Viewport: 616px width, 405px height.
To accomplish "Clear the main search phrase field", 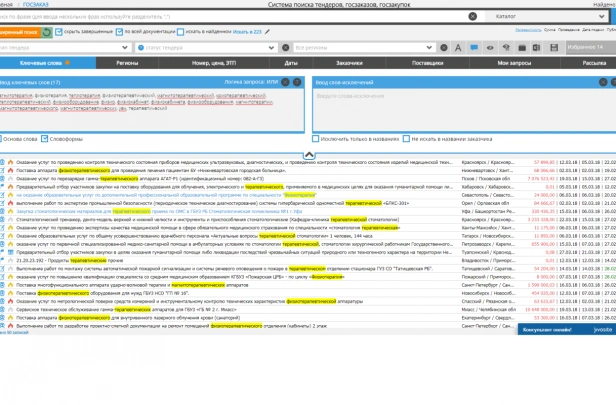I will pyautogui.click(x=473, y=16).
